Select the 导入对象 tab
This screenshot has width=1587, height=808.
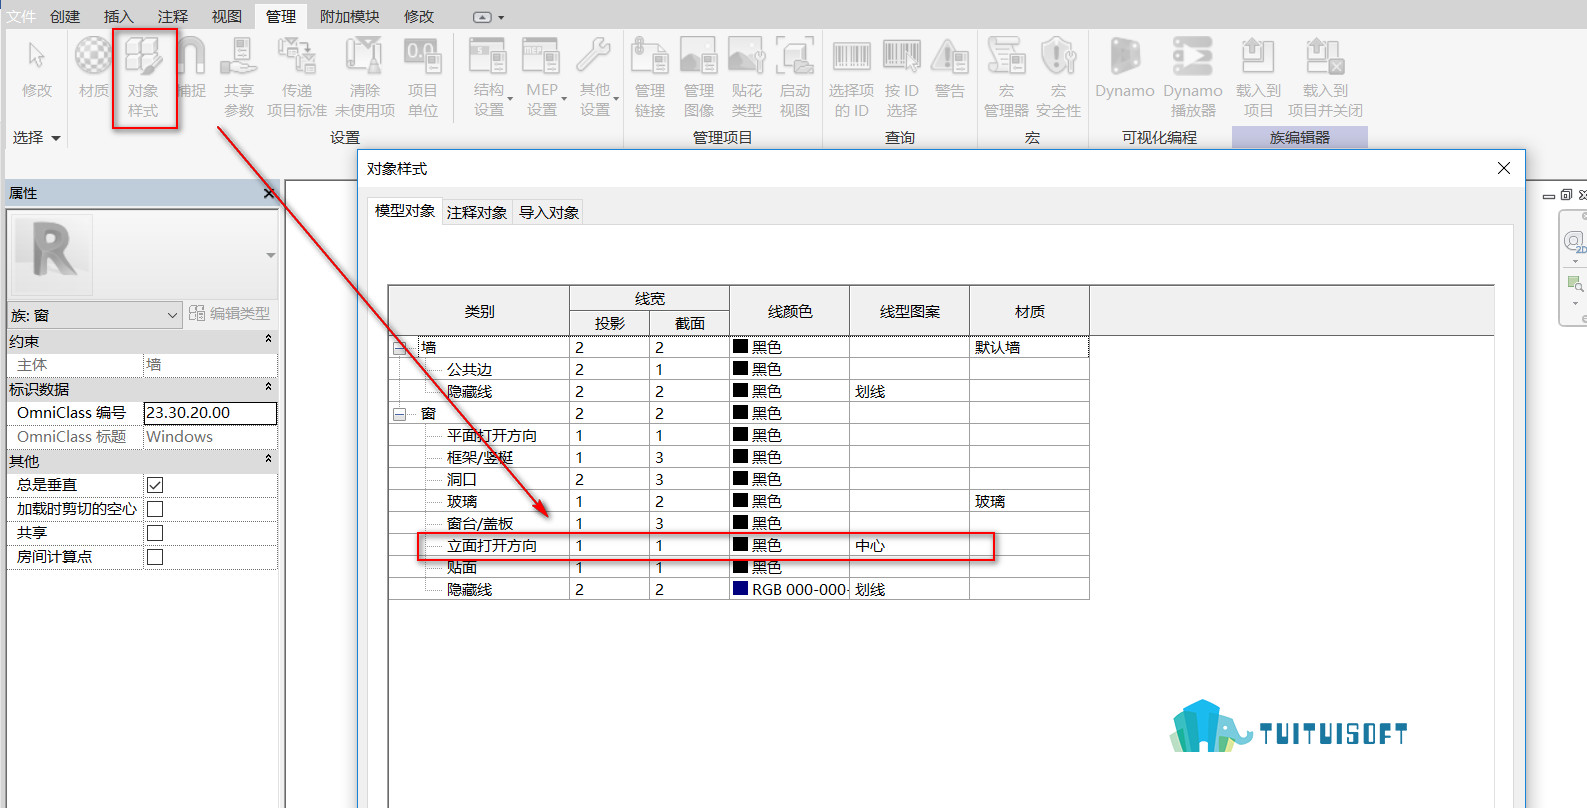pyautogui.click(x=549, y=212)
